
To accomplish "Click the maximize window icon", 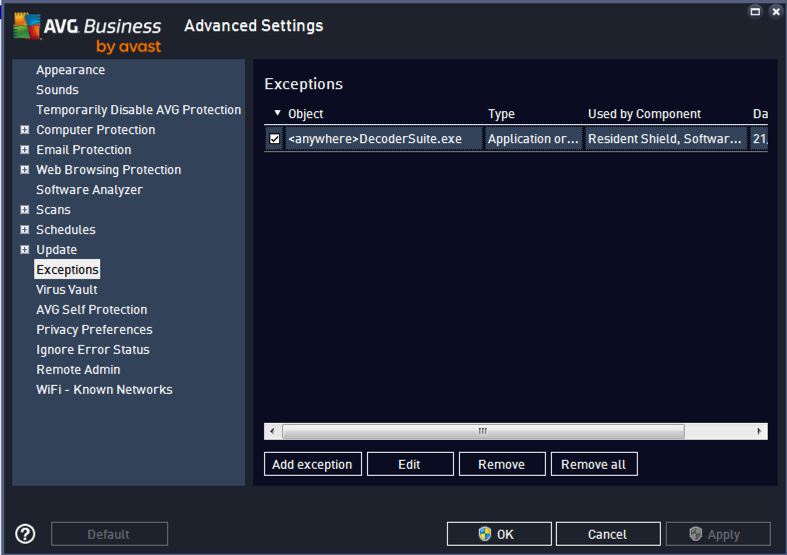I will [755, 12].
